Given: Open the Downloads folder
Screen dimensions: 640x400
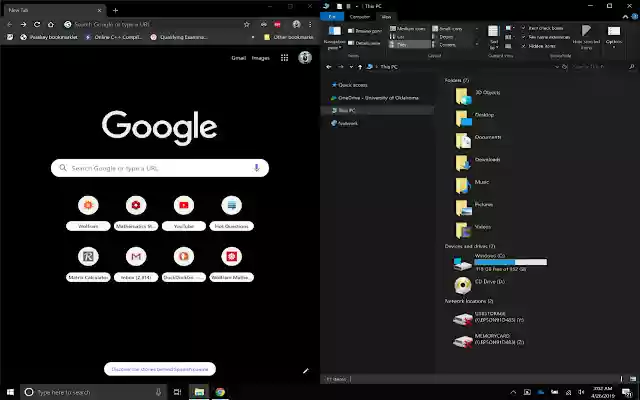Looking at the screenshot, I should tap(478, 162).
